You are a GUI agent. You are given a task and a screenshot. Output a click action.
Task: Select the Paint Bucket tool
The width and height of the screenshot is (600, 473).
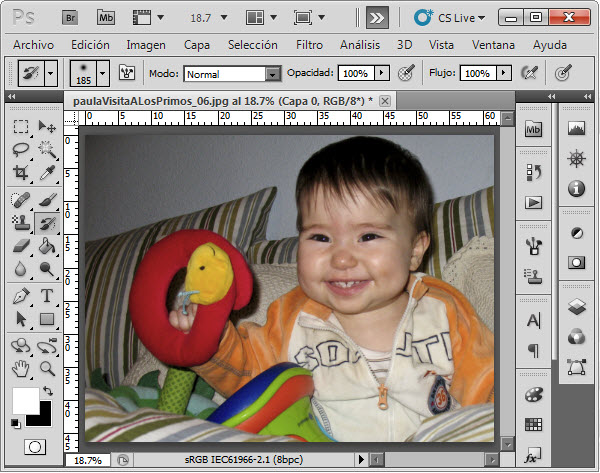click(47, 246)
